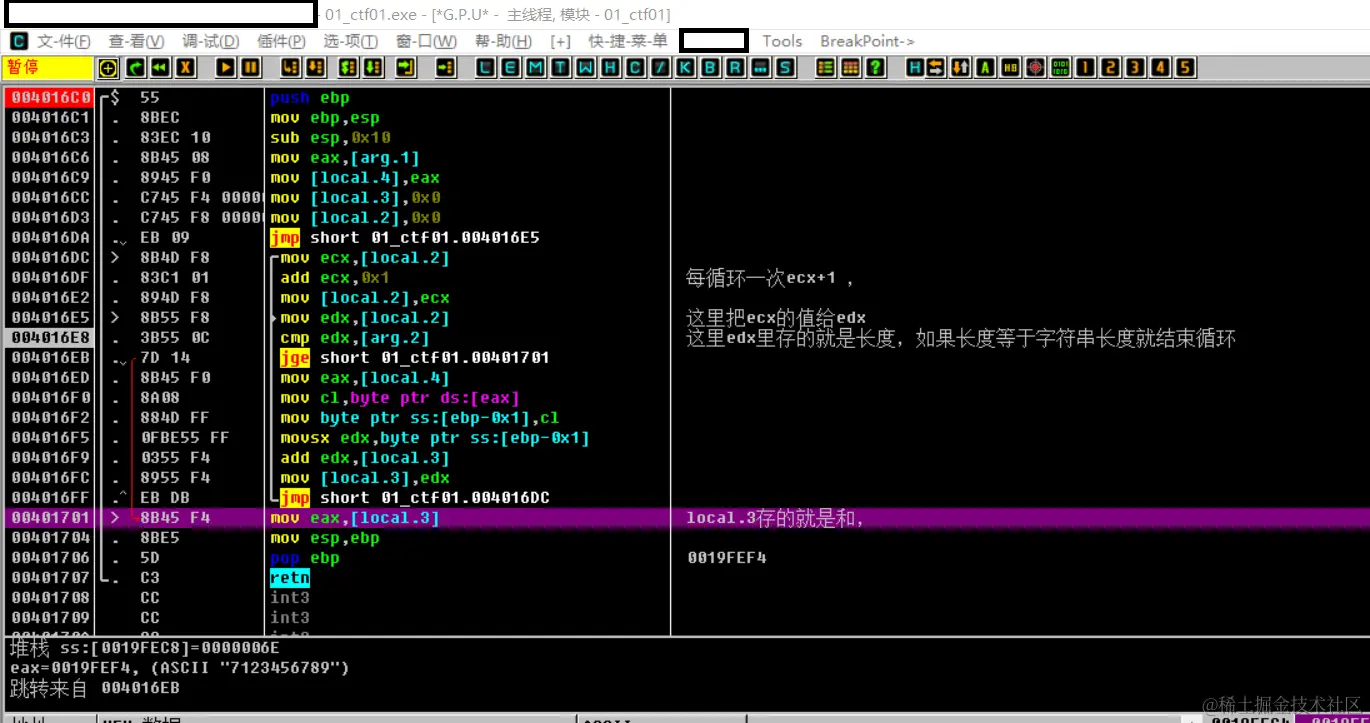The width and height of the screenshot is (1370, 723).
Task: Click the numbered 1 toolbar button
Action: pyautogui.click(x=1086, y=68)
